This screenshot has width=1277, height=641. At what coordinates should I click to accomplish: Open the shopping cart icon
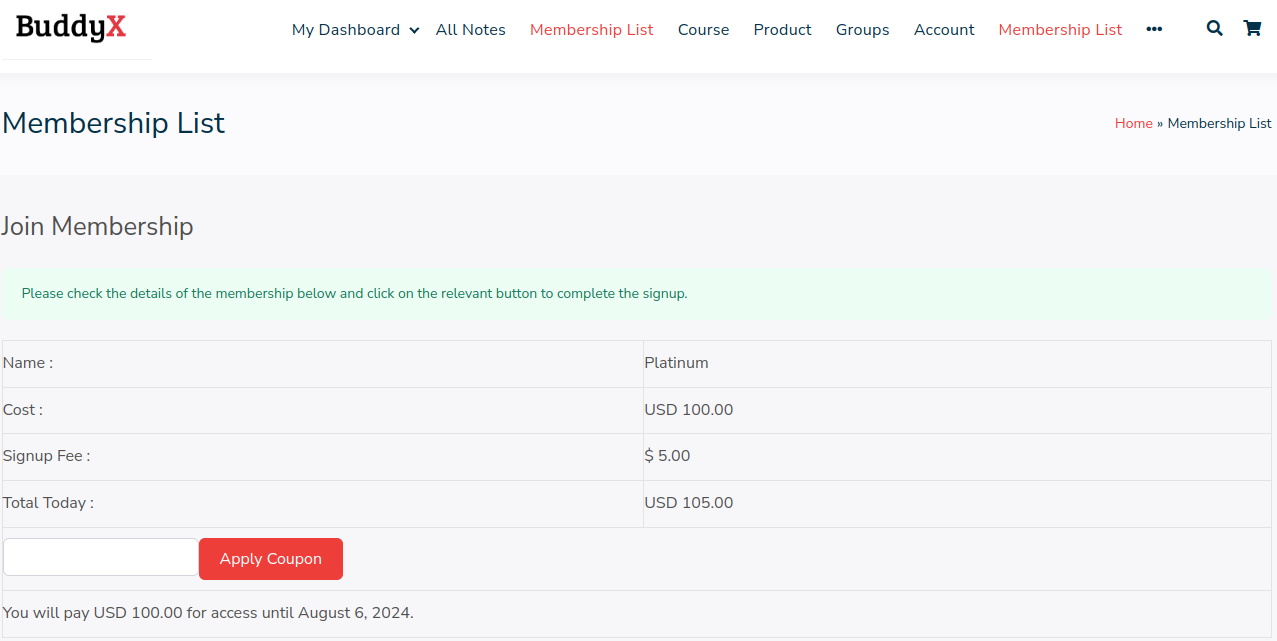coord(1252,29)
